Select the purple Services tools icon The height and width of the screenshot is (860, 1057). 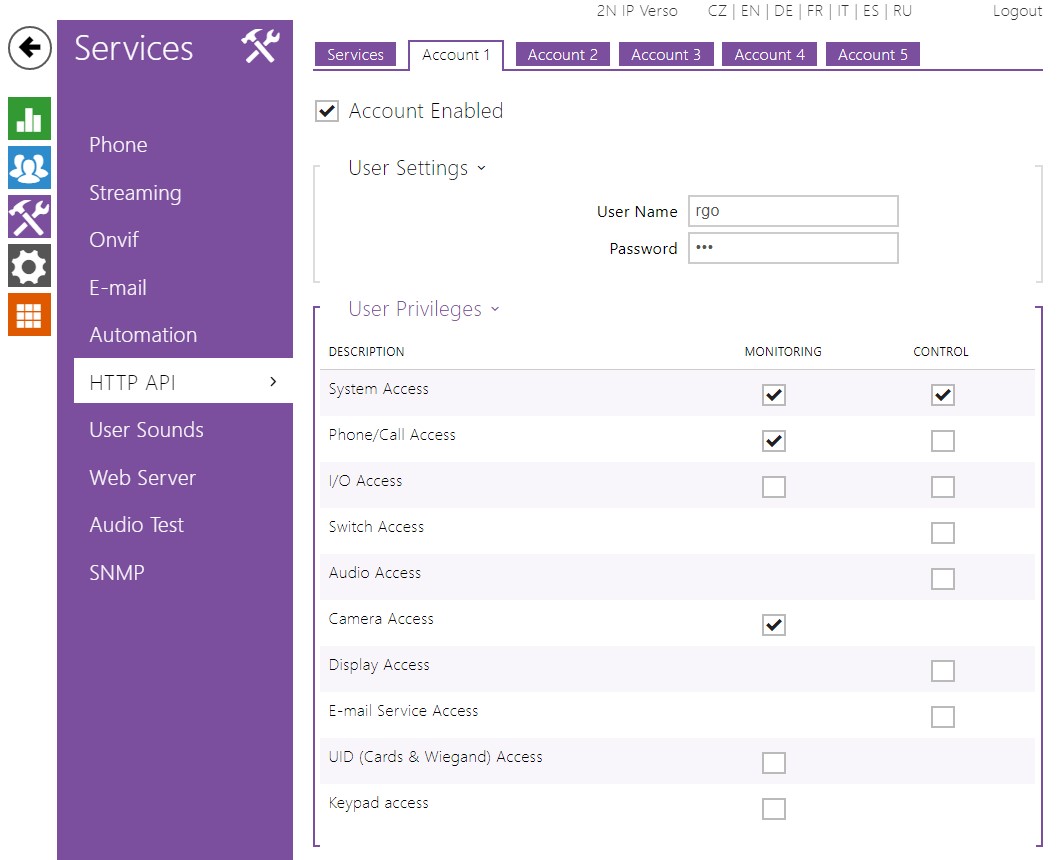[29, 217]
